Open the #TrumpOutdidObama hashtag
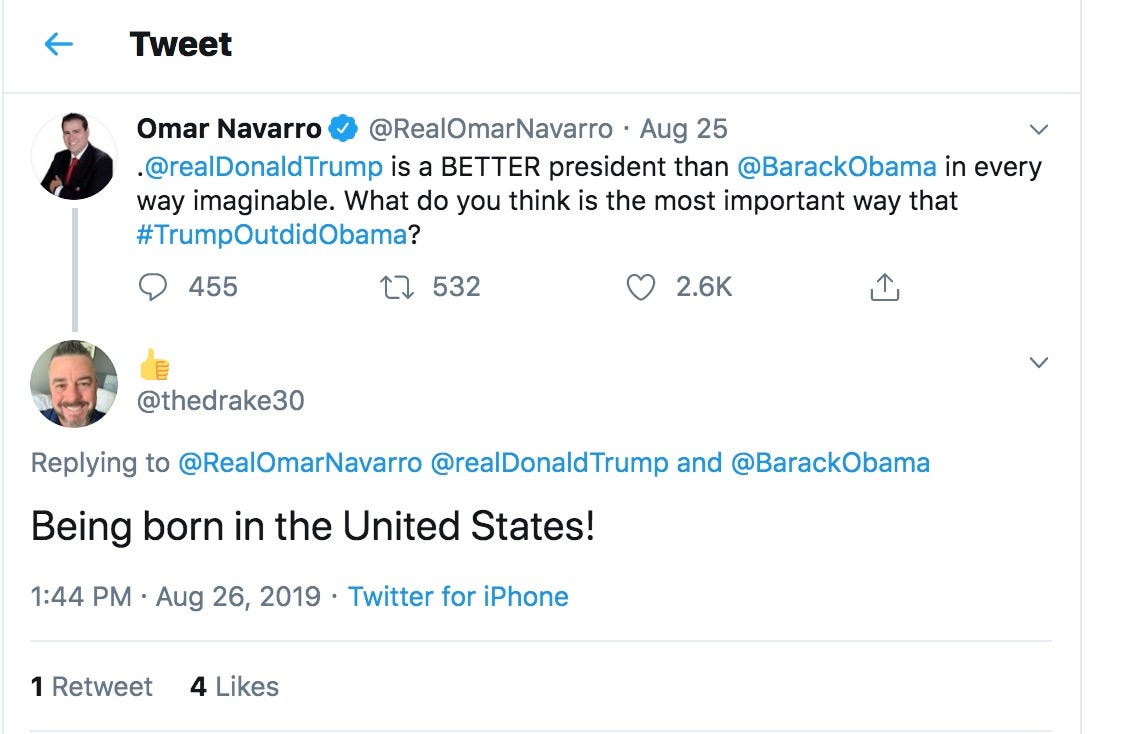The image size is (1122, 734). [x=272, y=236]
